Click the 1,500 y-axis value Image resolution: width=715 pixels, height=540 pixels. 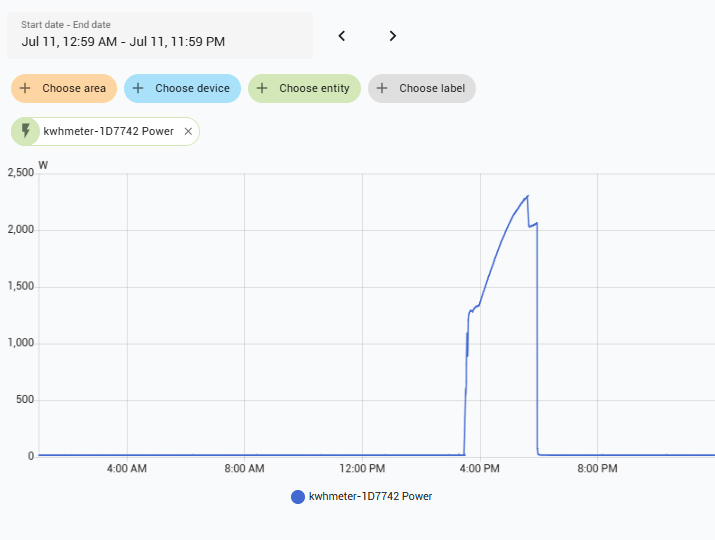pos(21,286)
